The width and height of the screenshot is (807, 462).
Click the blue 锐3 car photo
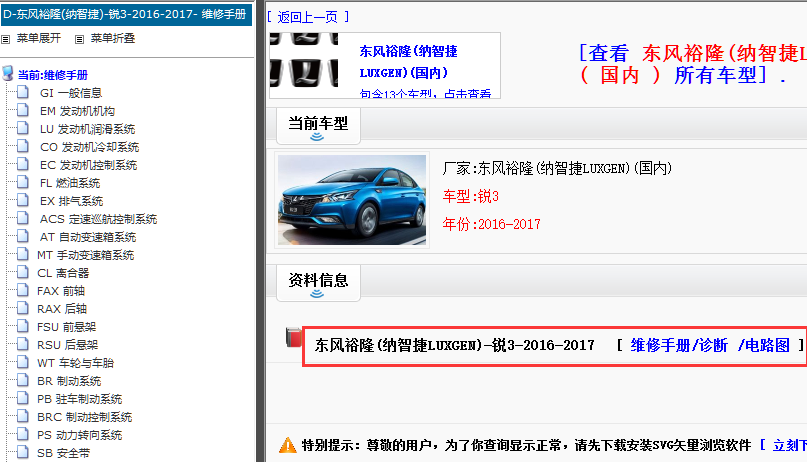352,200
